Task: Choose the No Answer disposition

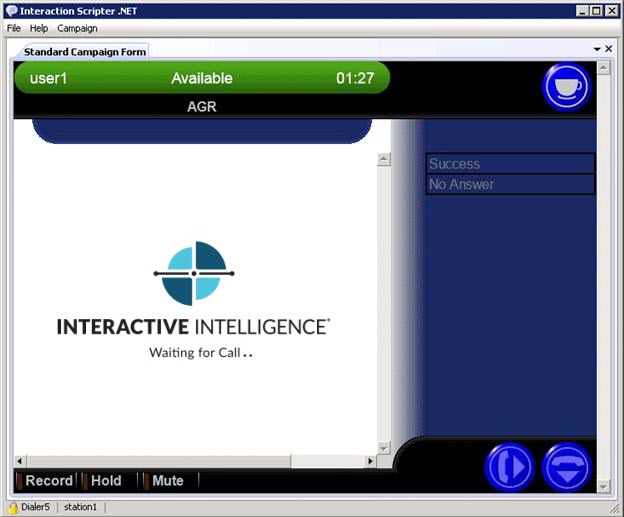Action: click(510, 184)
